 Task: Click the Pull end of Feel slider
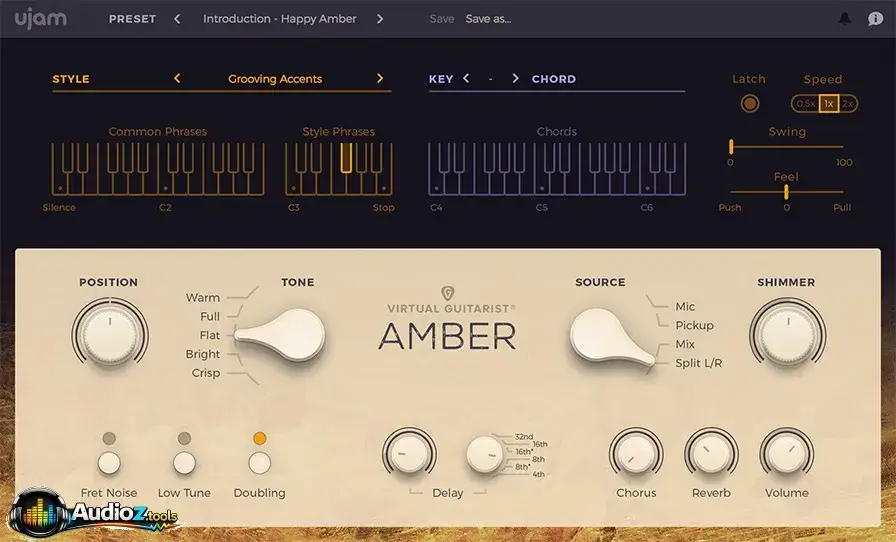point(842,208)
